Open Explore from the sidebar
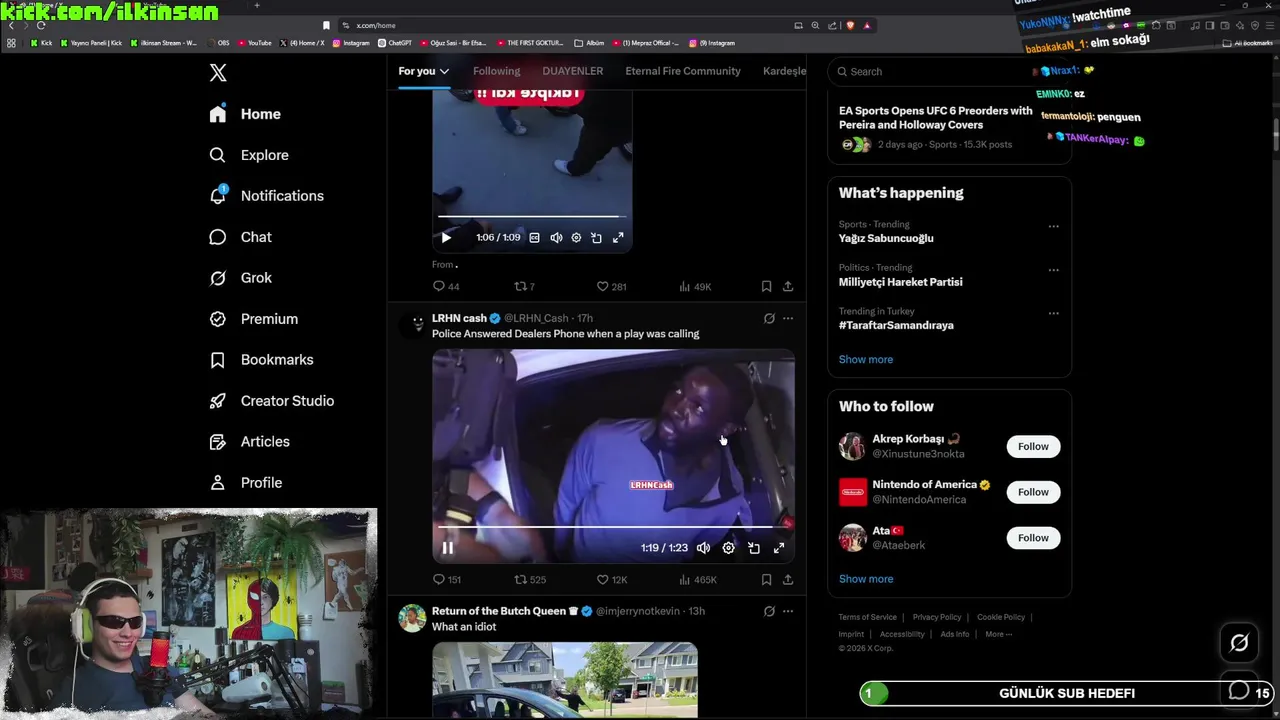The height and width of the screenshot is (720, 1280). coord(249,155)
